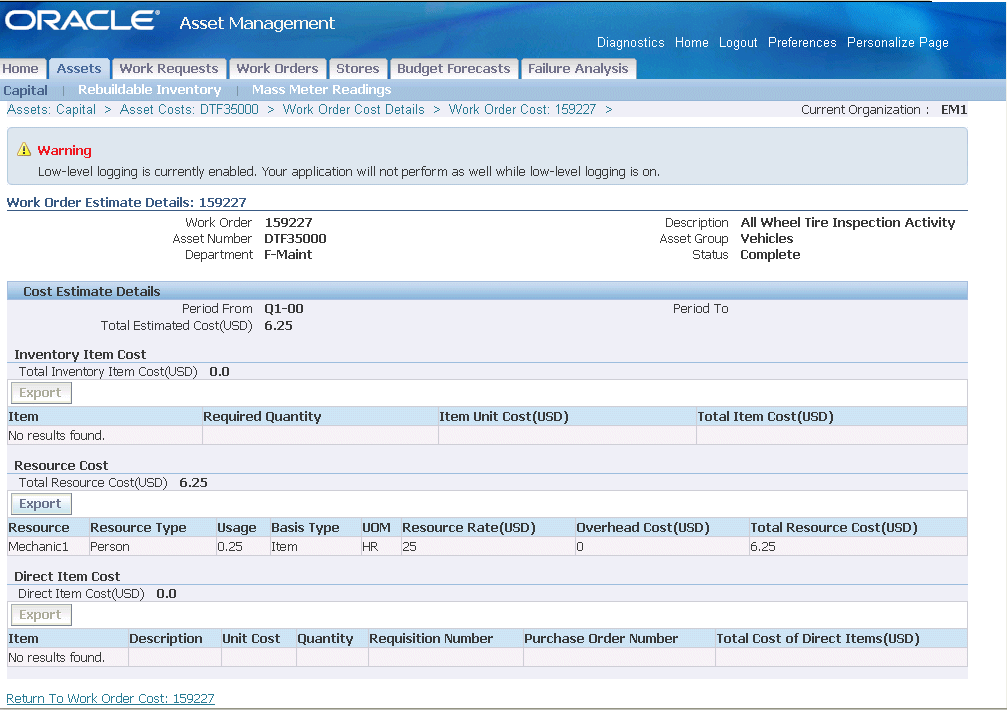Open the Home tab
The width and height of the screenshot is (1007, 710).
21,69
